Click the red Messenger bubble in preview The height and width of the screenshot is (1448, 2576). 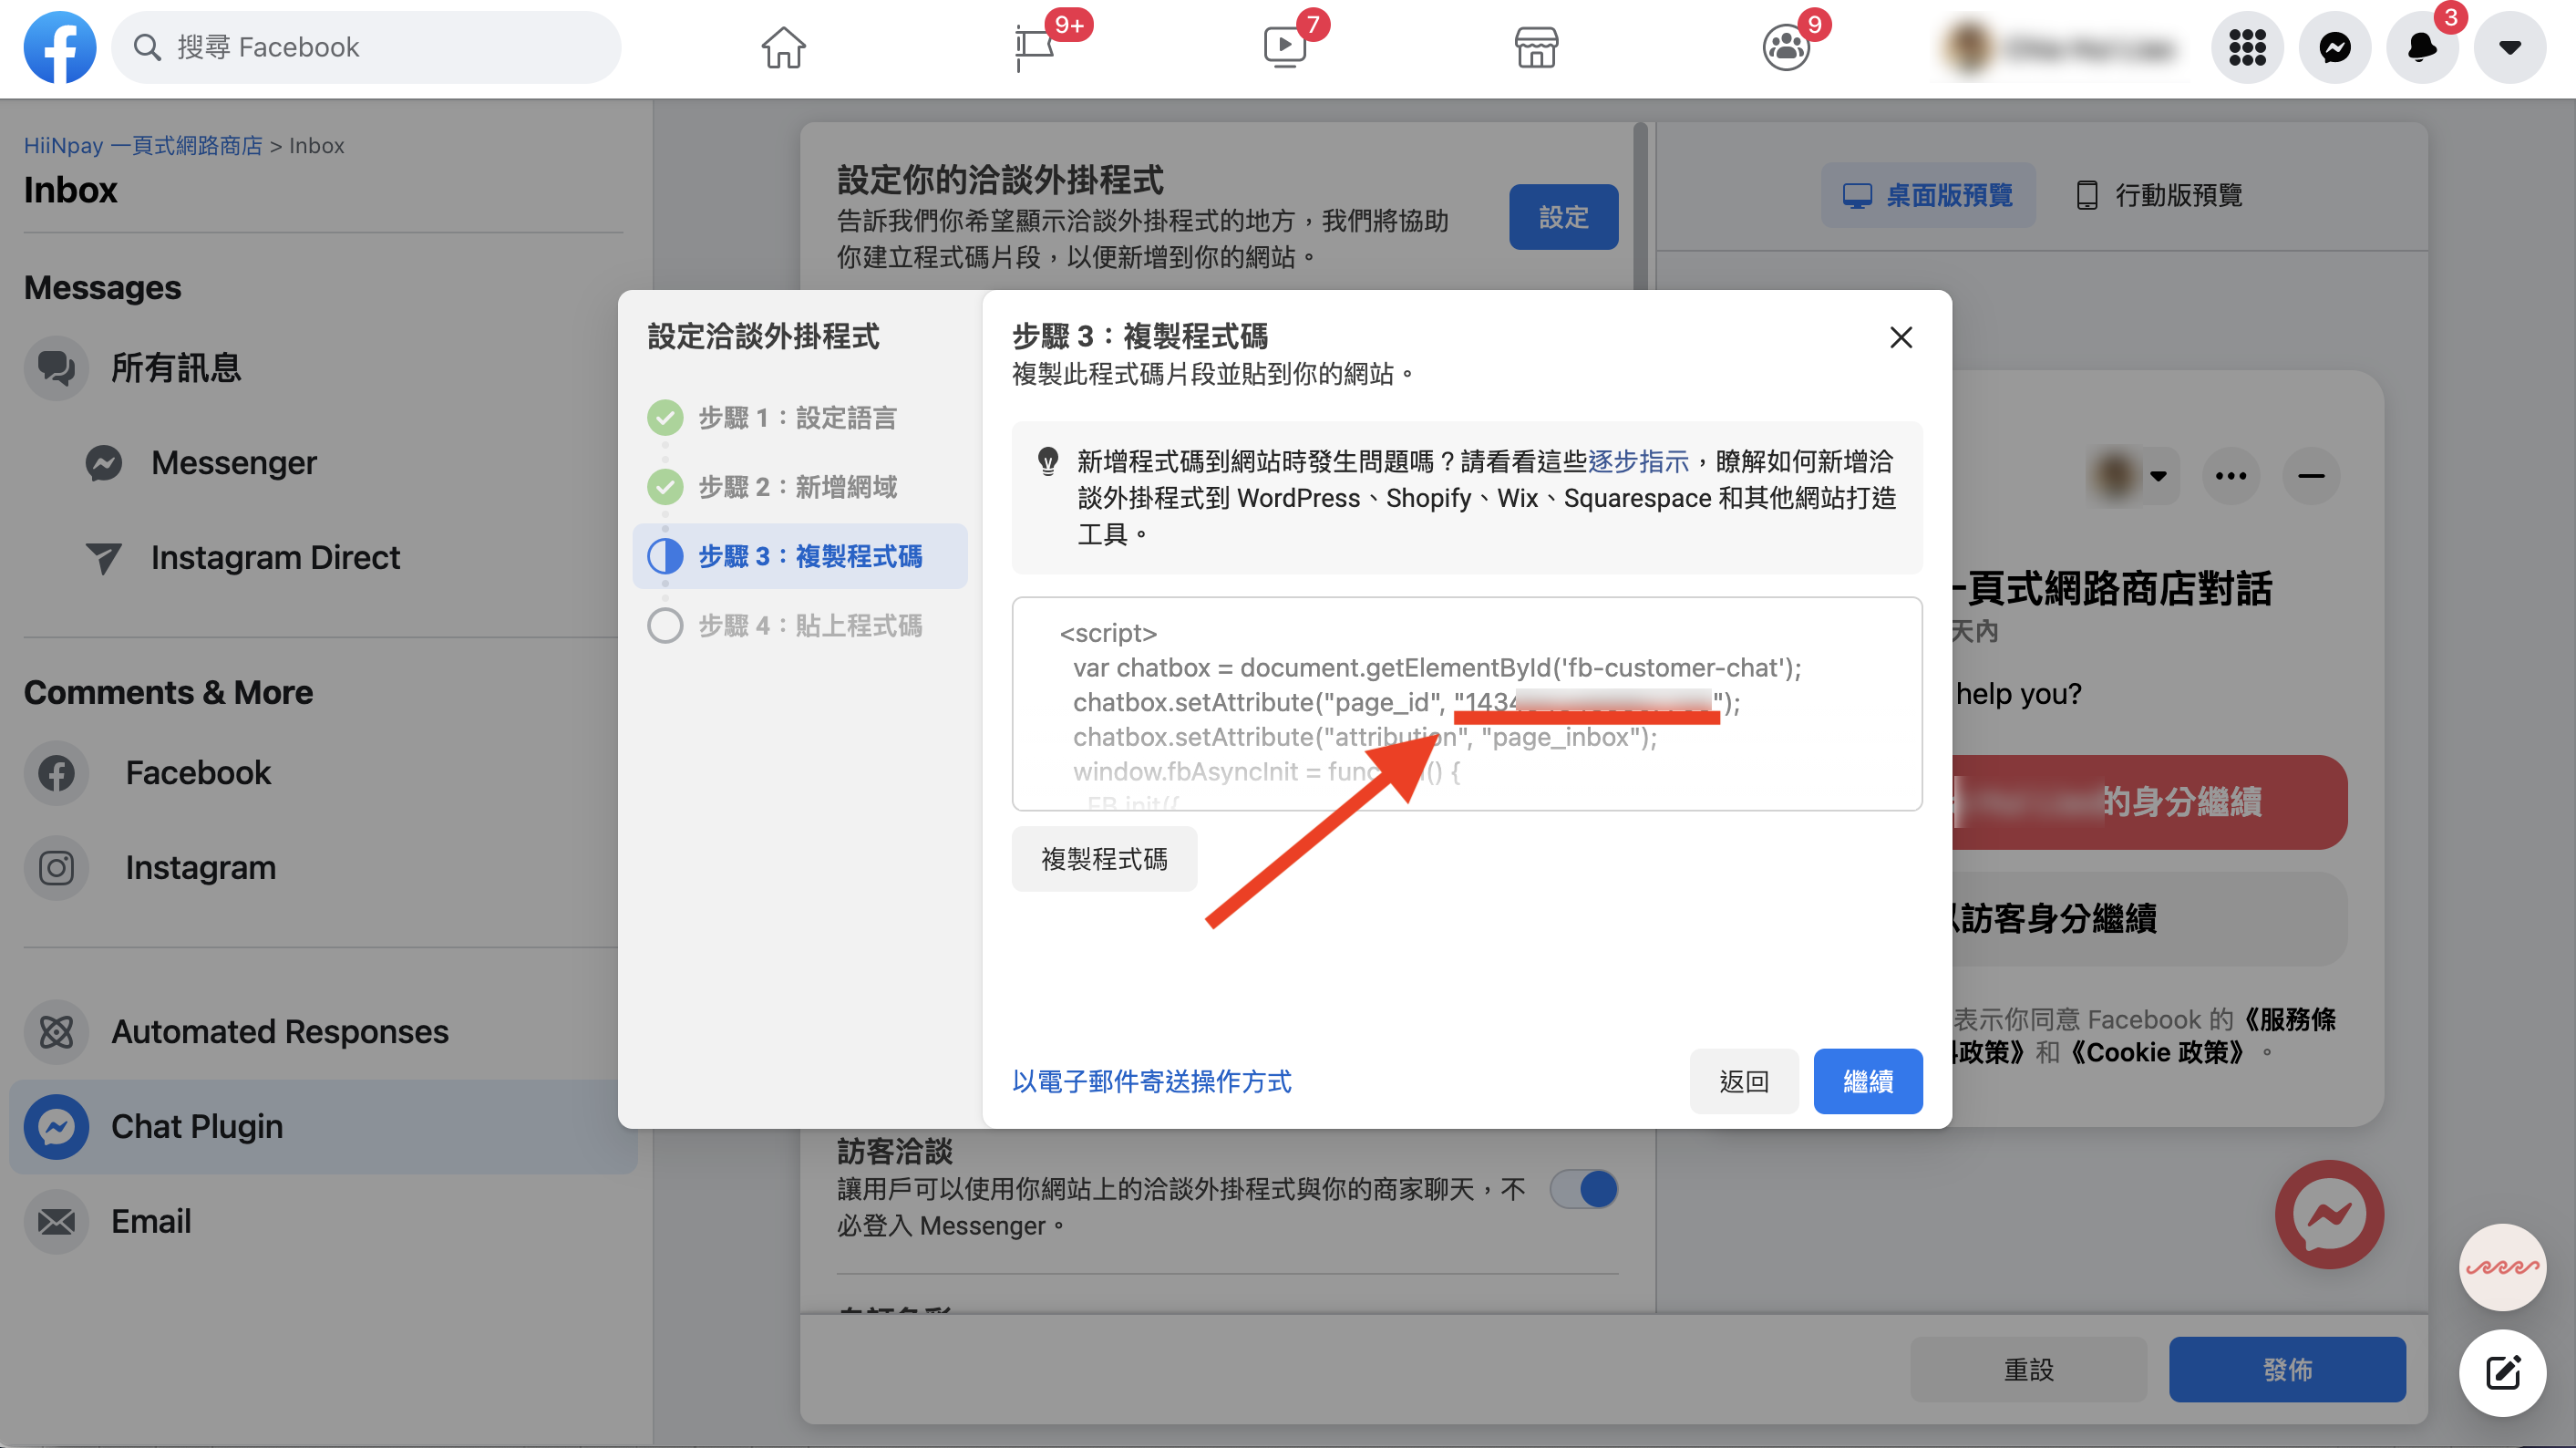(2329, 1215)
